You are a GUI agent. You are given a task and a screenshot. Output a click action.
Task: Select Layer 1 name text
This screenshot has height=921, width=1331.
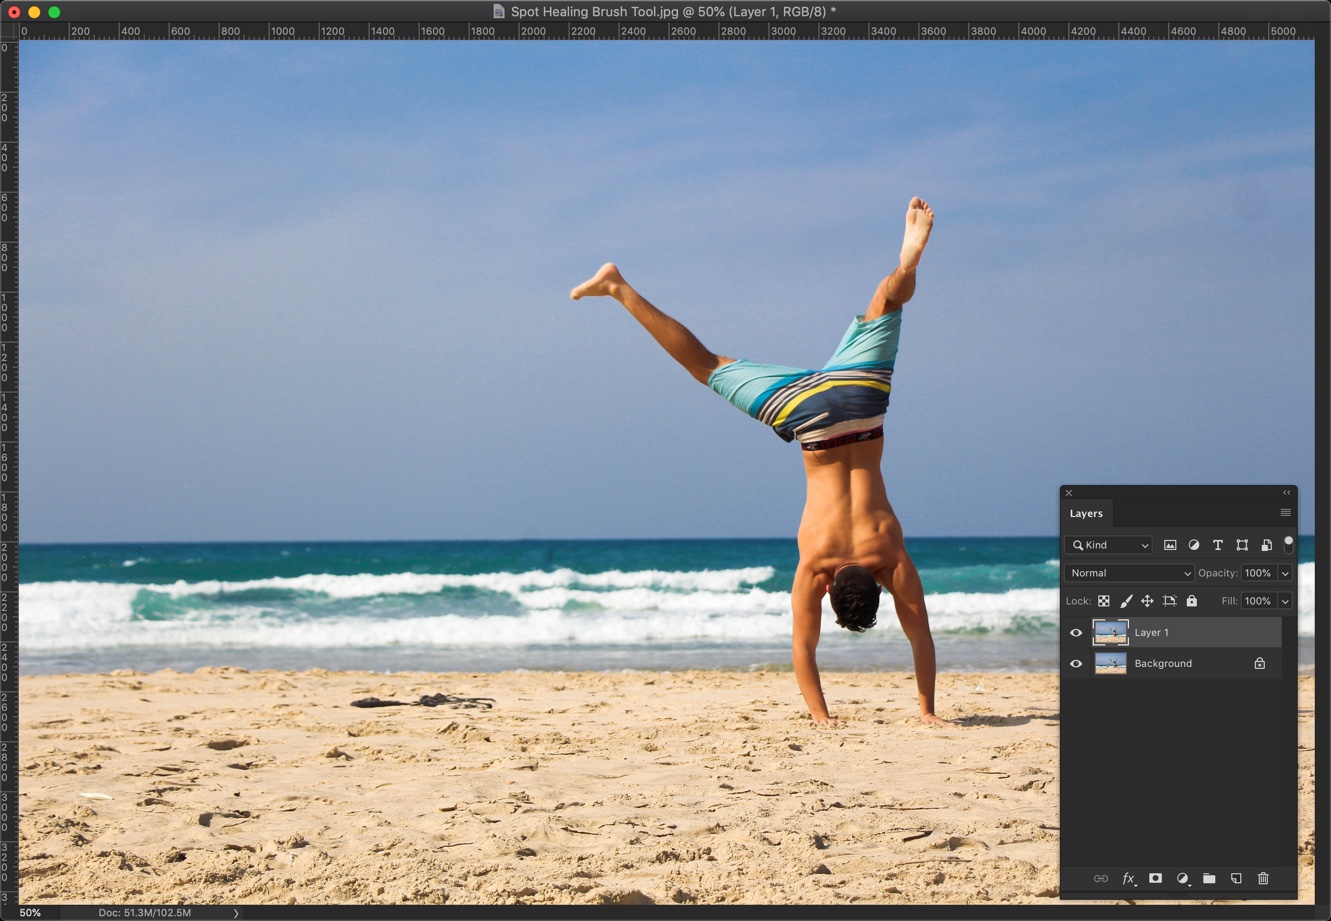pyautogui.click(x=1151, y=632)
